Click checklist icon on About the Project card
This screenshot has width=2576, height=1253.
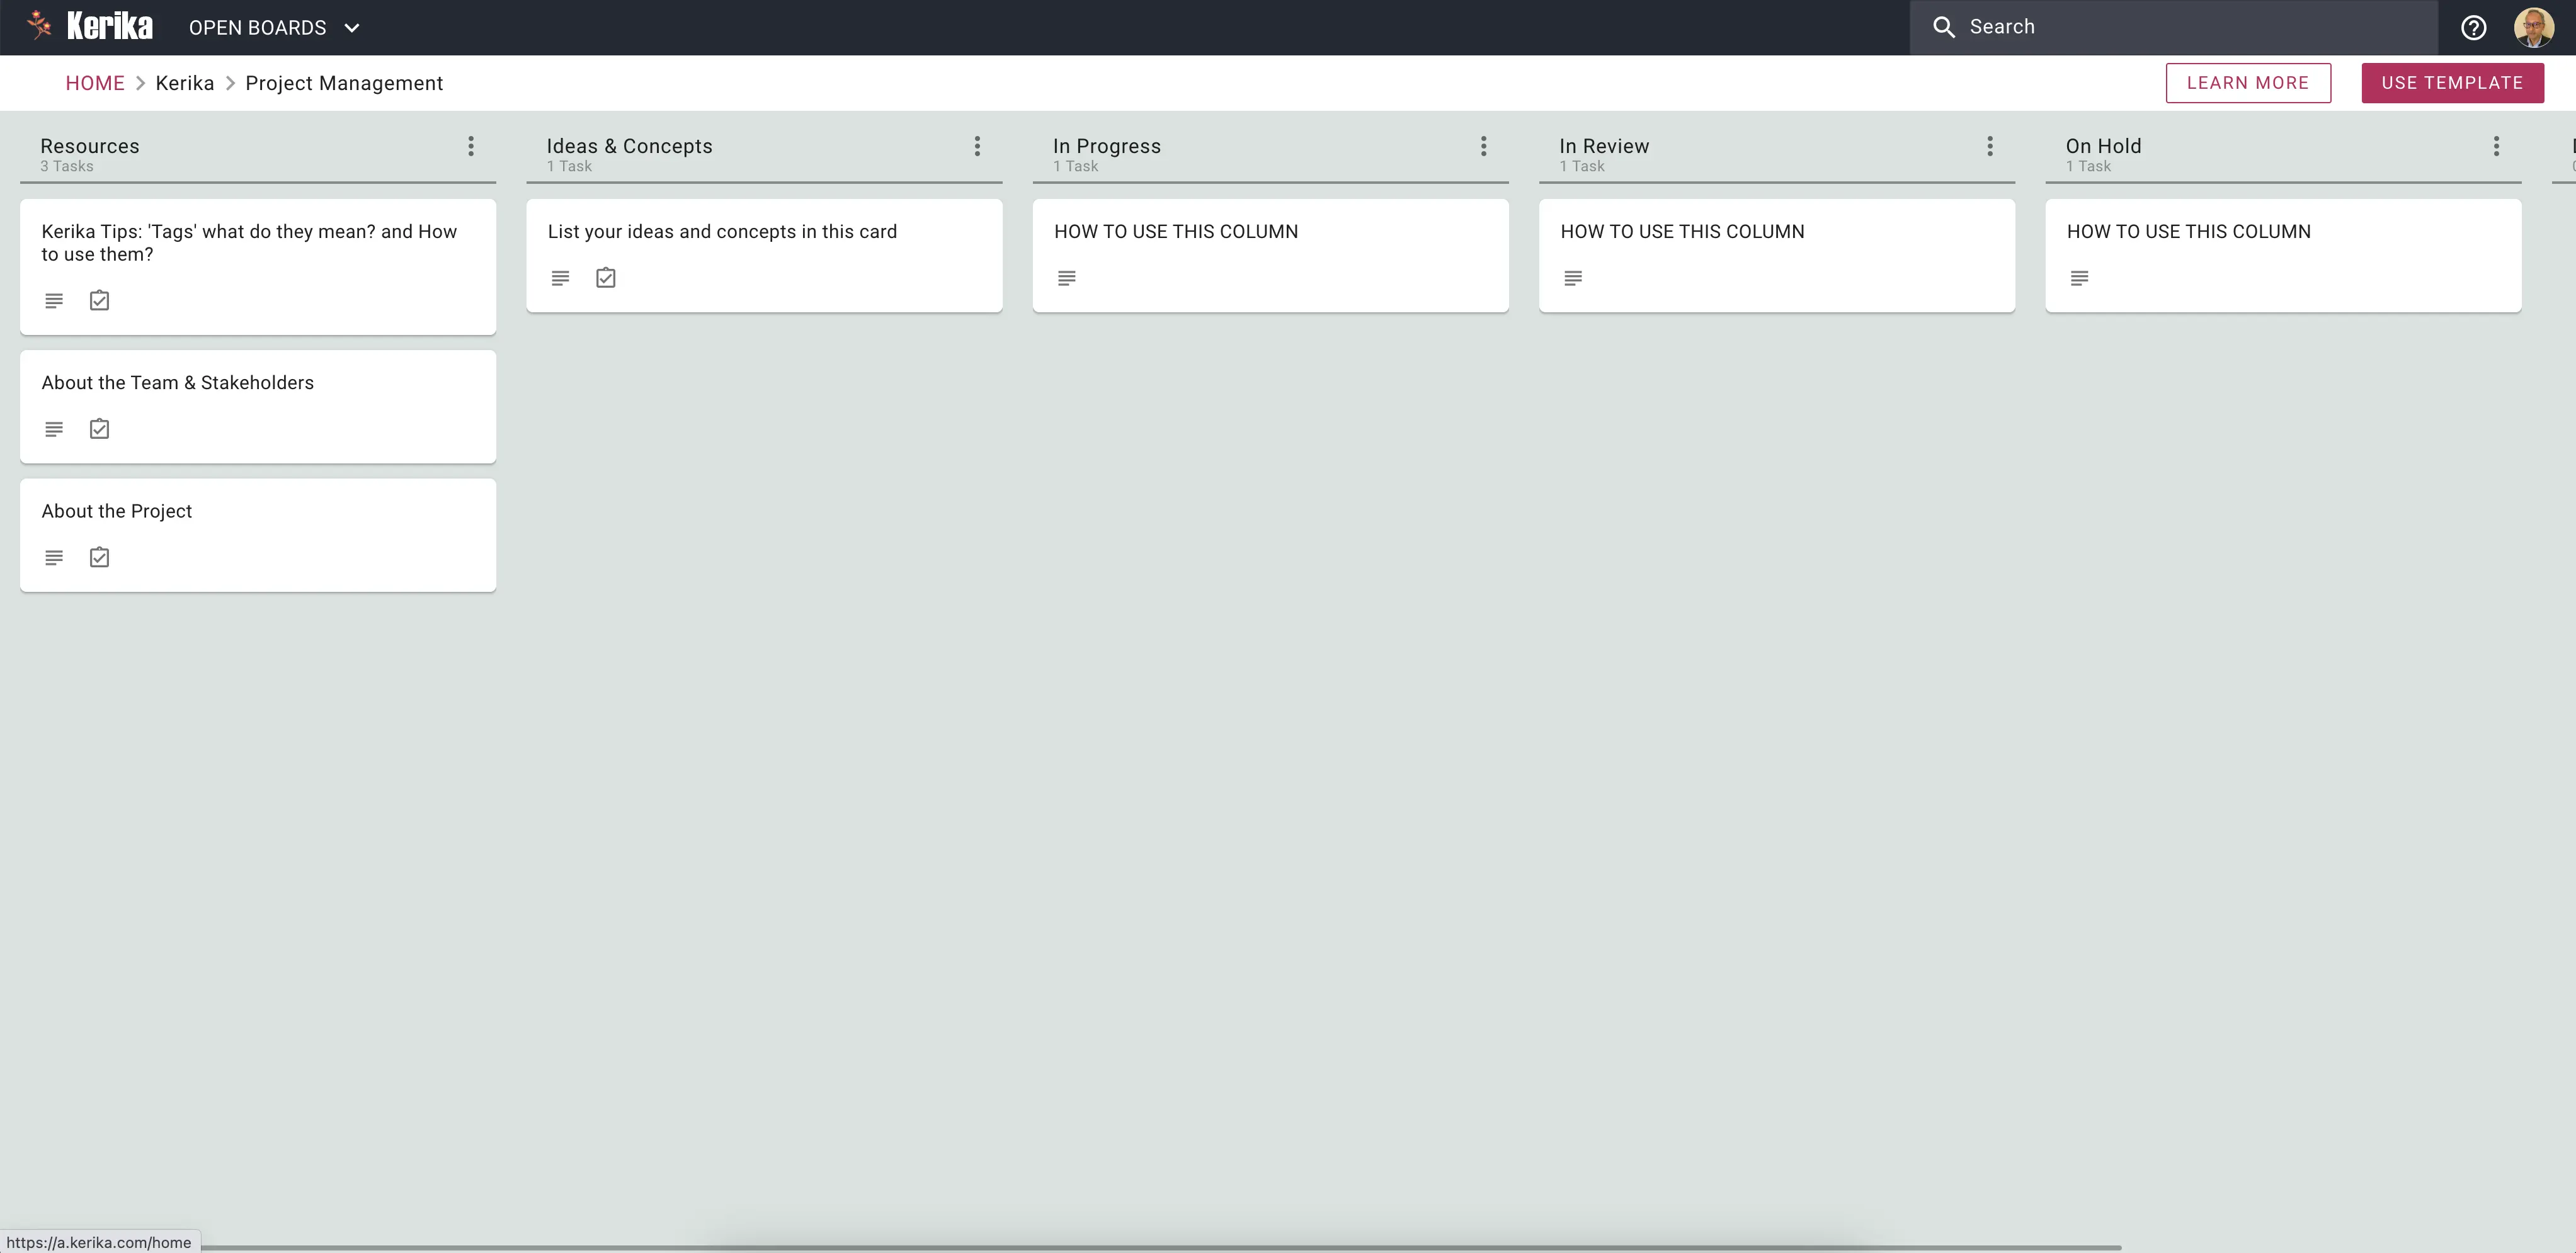[x=99, y=557]
